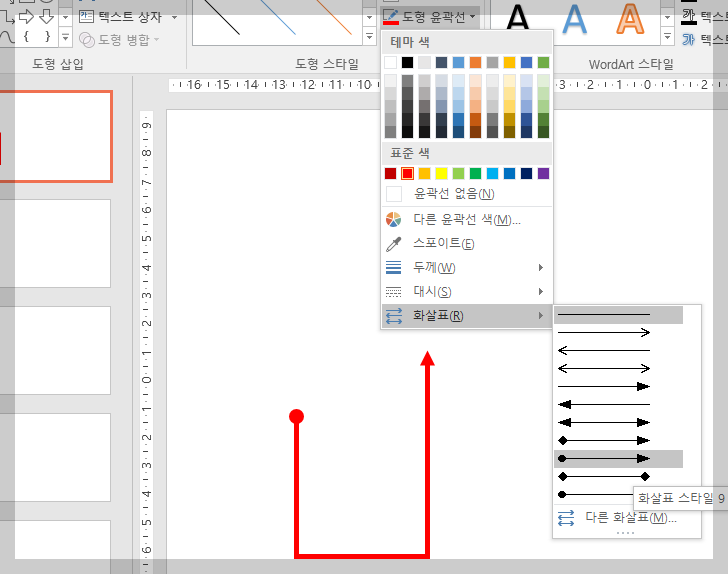Click the eyedropper icon

coord(393,243)
